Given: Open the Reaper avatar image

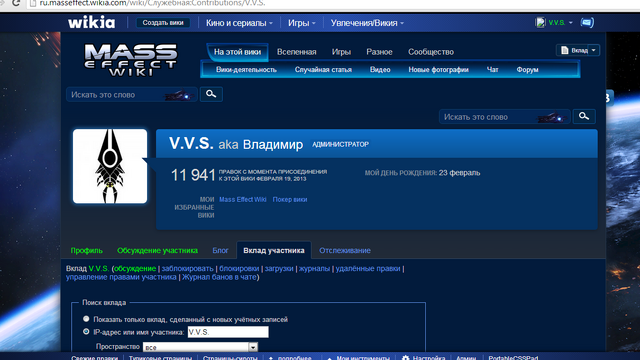Looking at the screenshot, I should pyautogui.click(x=110, y=166).
